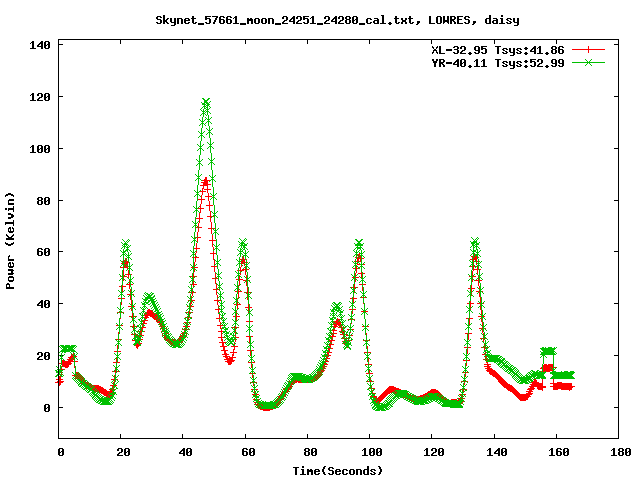Image resolution: width=640 pixels, height=480 pixels.
Task: Click the 80 tick label on the power axis
Action: coord(44,201)
